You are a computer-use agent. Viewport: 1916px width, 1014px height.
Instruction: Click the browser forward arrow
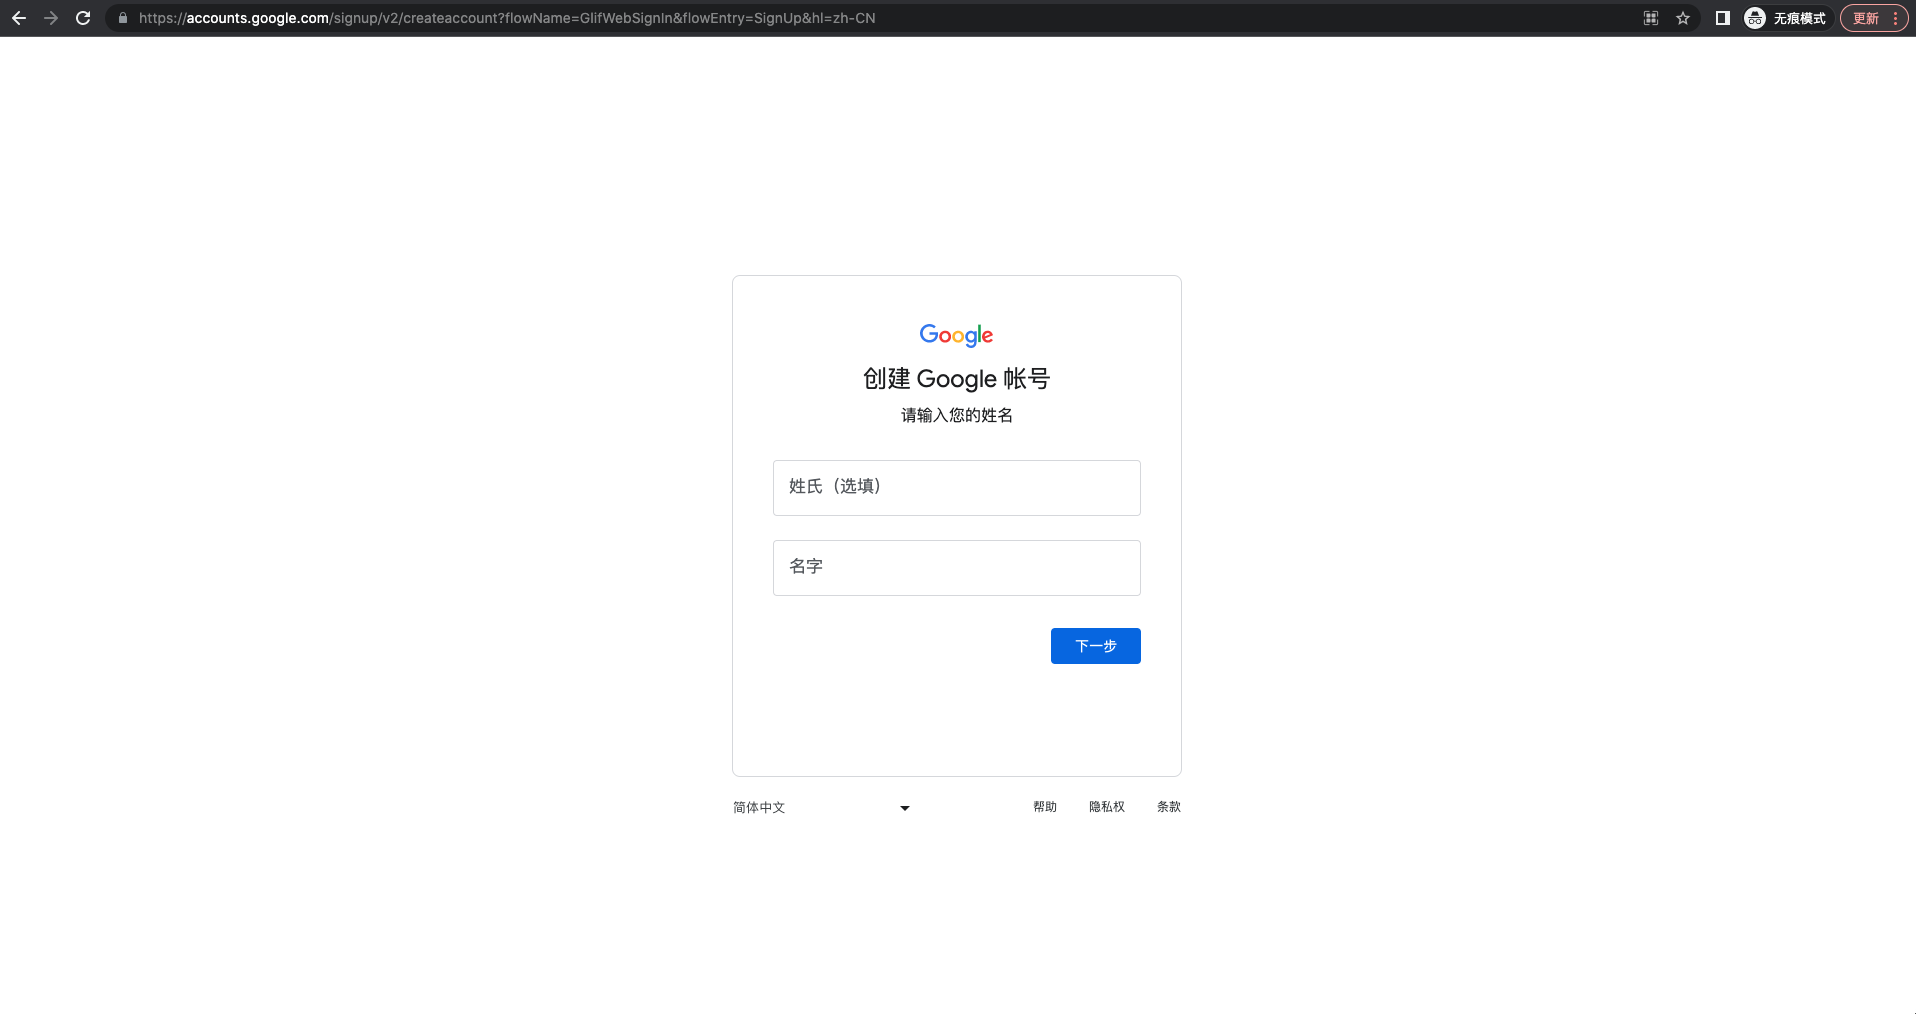pyautogui.click(x=51, y=18)
